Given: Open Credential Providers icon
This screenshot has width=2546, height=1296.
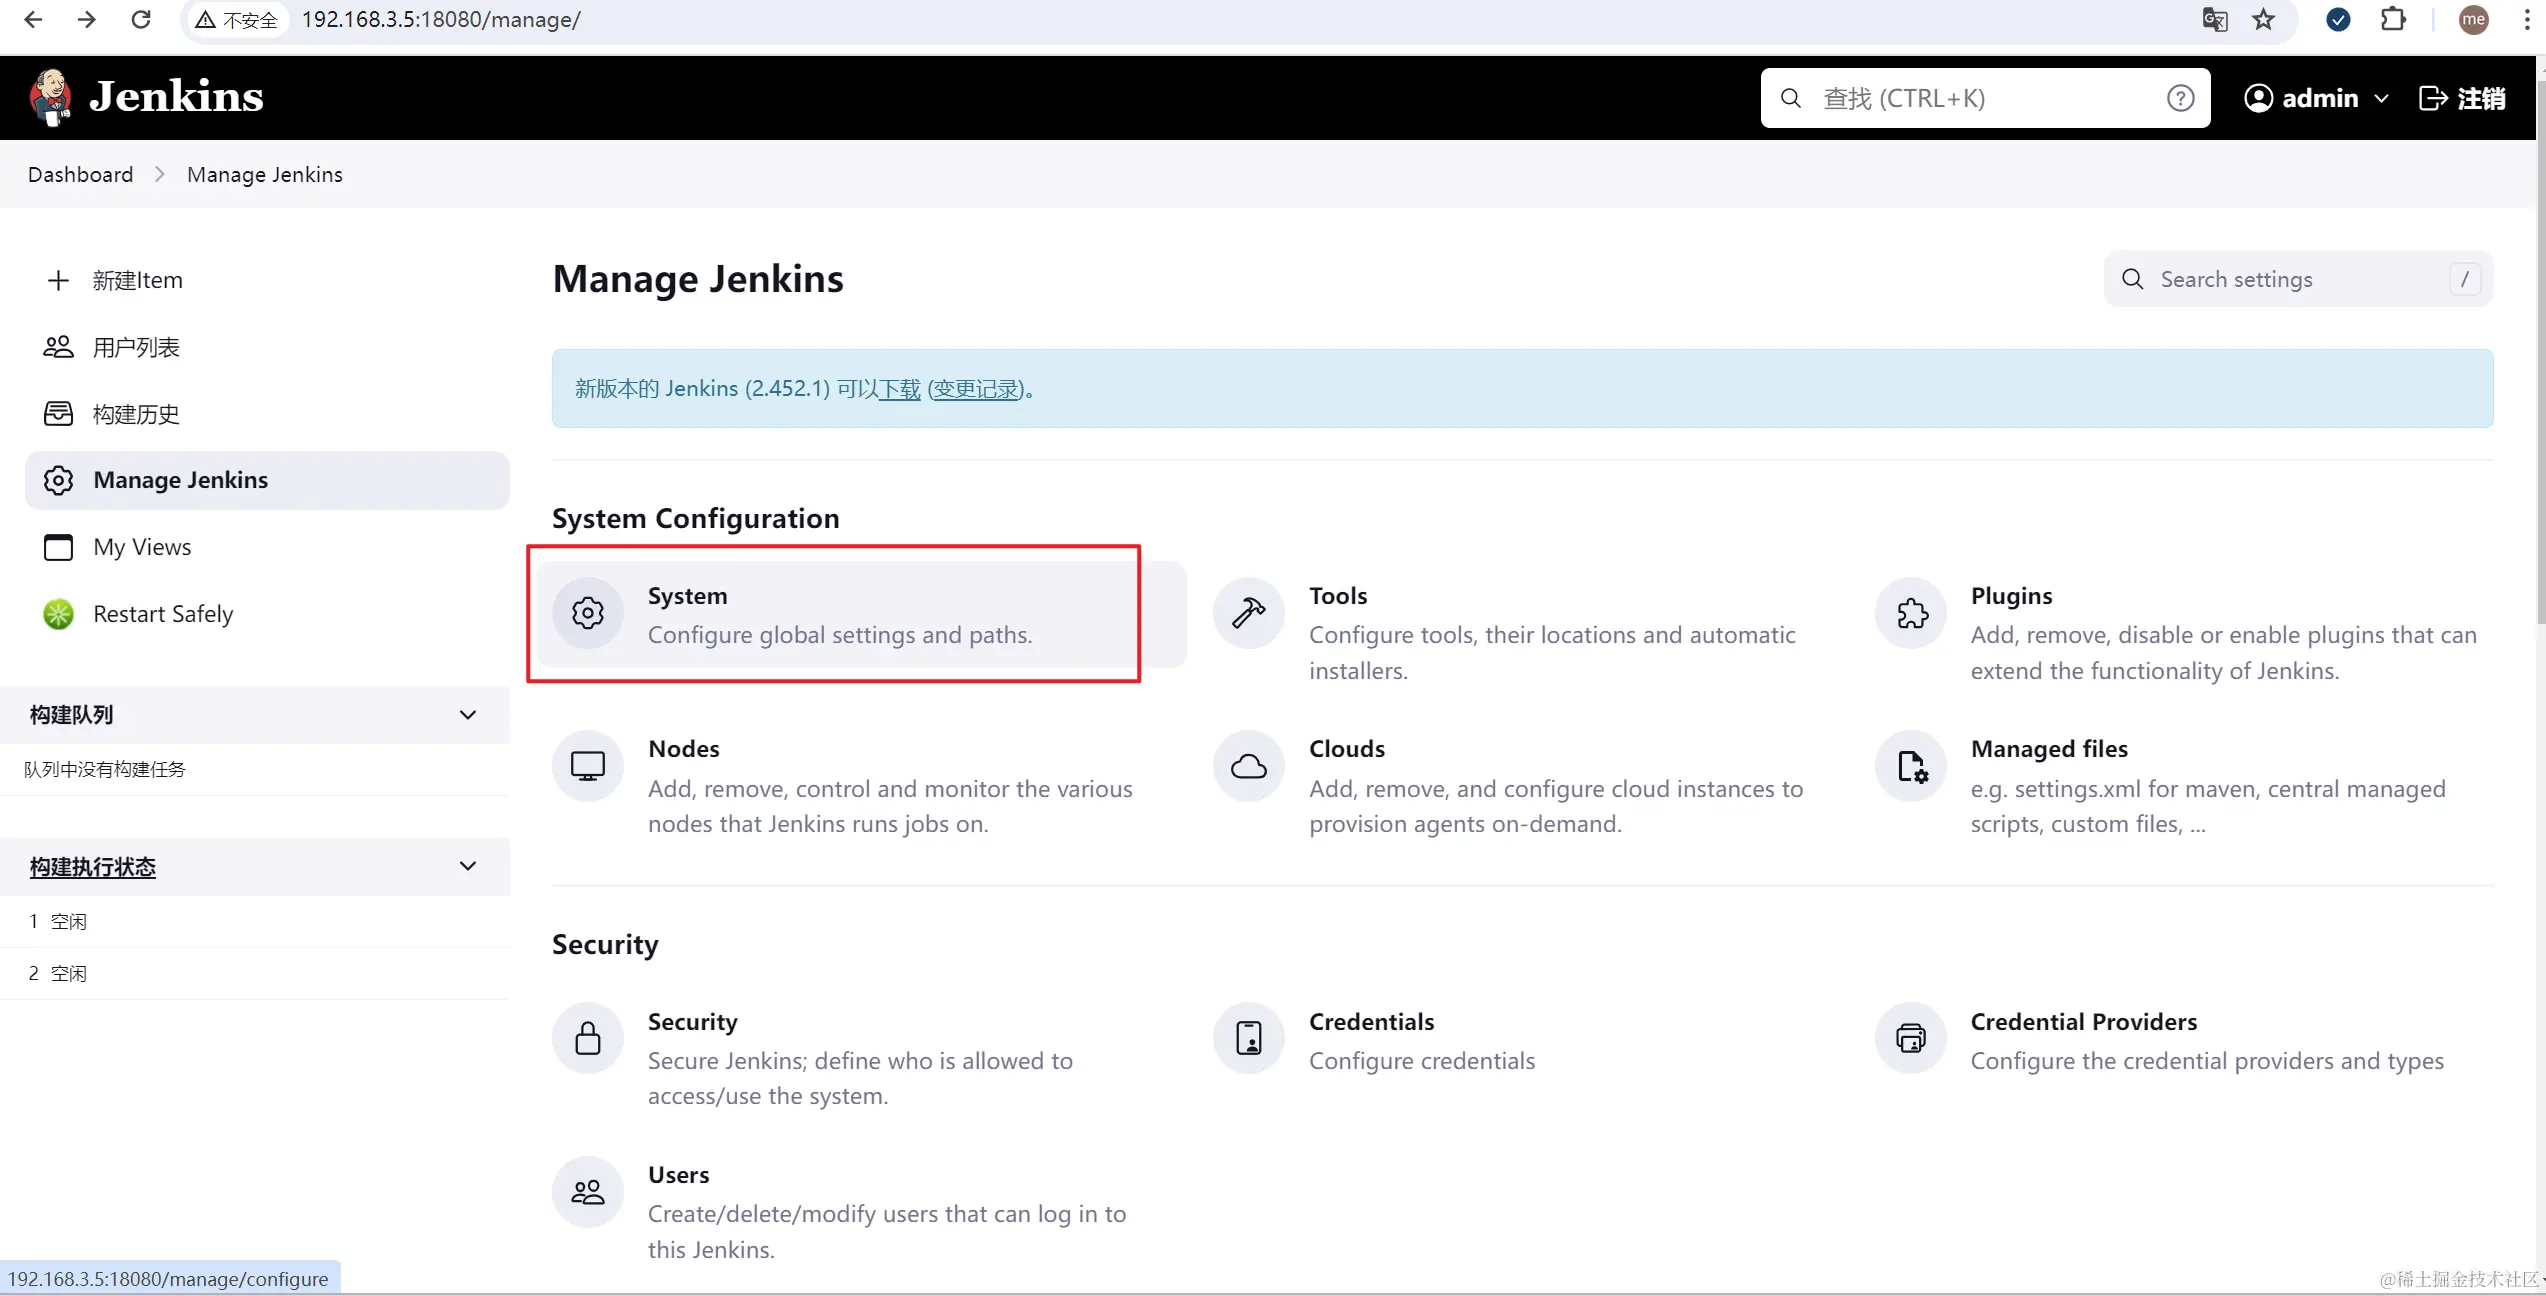Looking at the screenshot, I should (x=1911, y=1038).
